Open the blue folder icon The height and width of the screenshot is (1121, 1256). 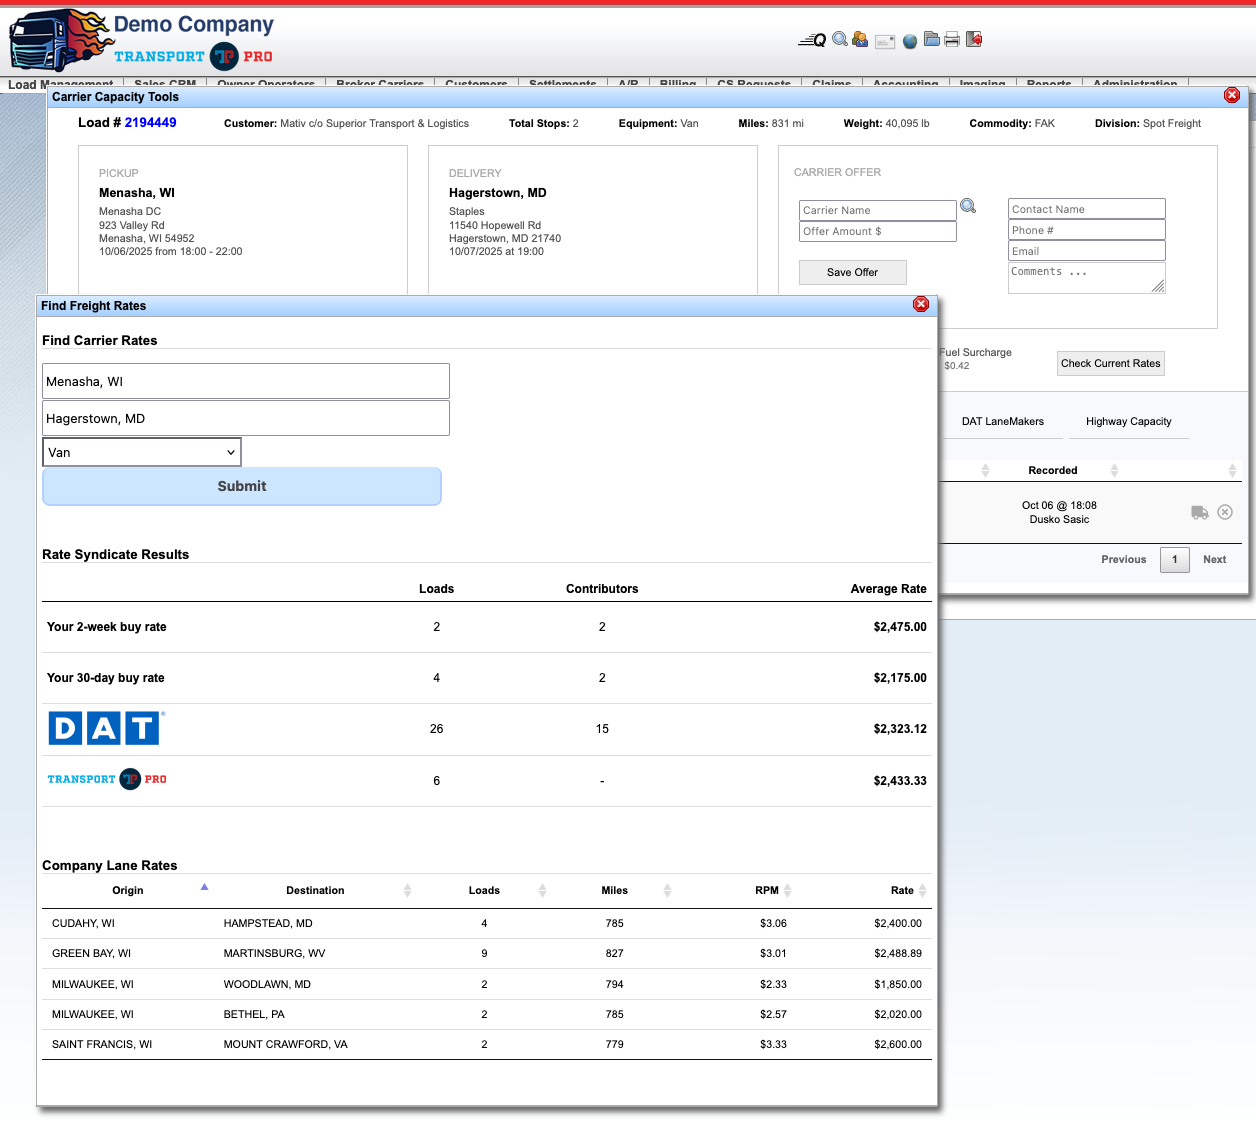931,40
